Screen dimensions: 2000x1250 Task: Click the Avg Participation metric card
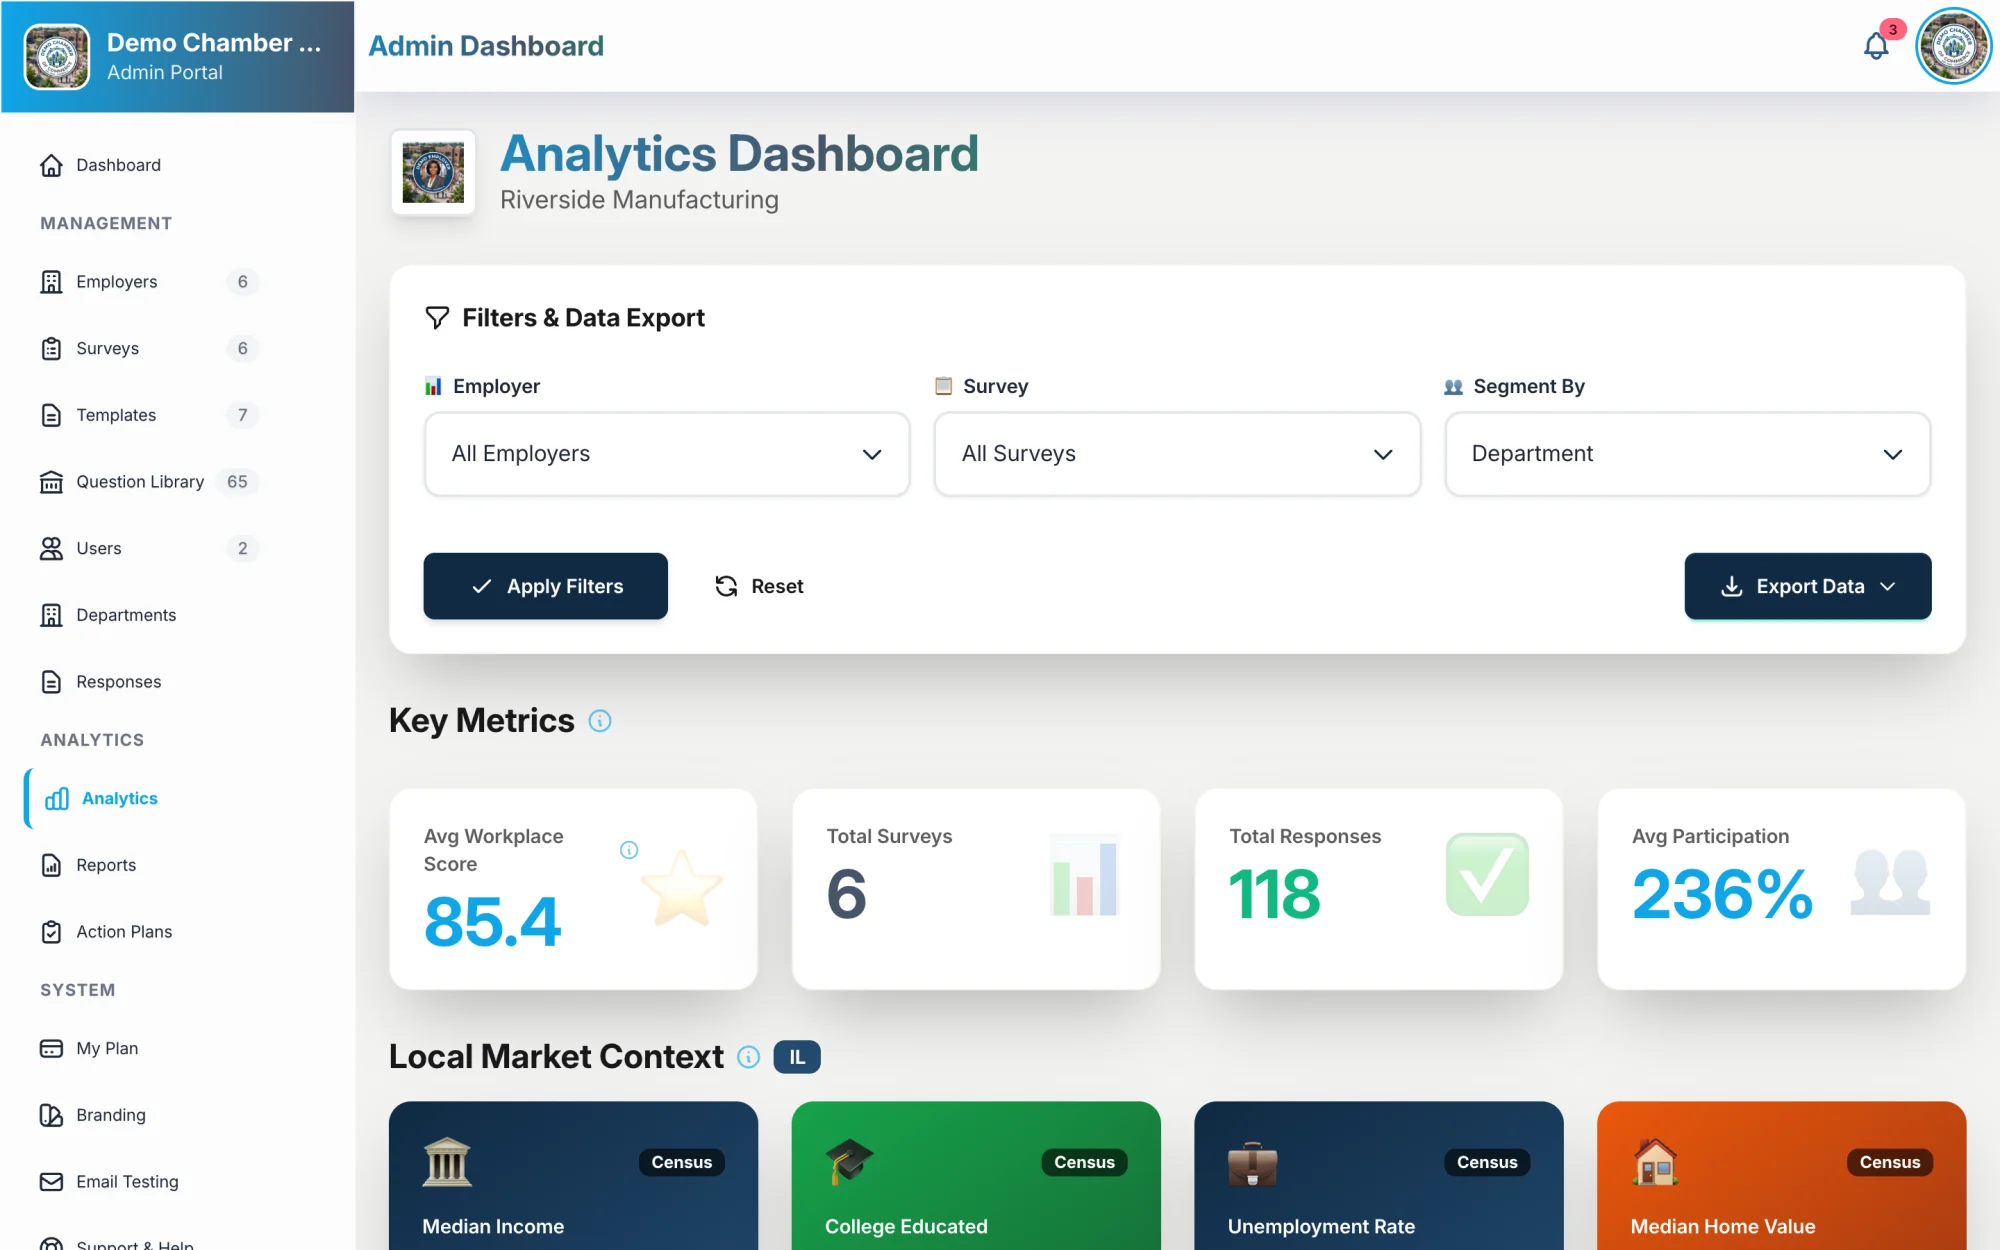(1782, 889)
